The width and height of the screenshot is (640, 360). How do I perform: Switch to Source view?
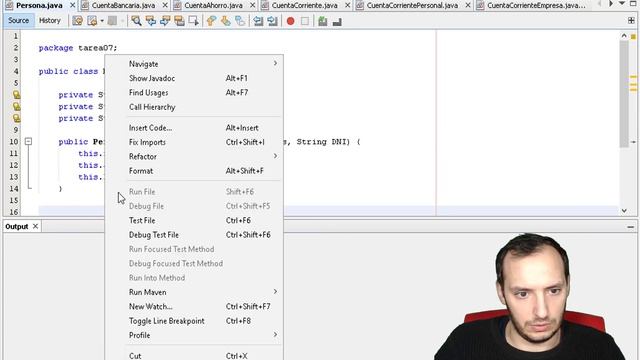pos(18,20)
